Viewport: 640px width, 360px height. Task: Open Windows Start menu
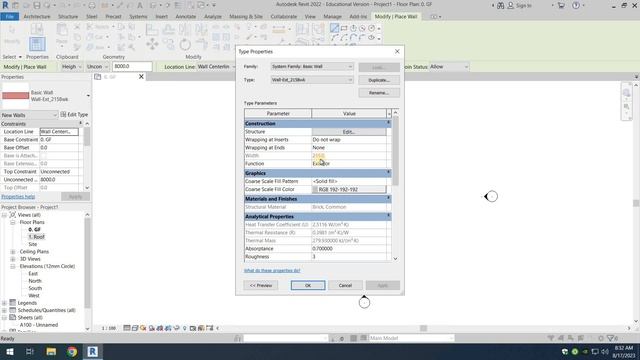coord(9,351)
